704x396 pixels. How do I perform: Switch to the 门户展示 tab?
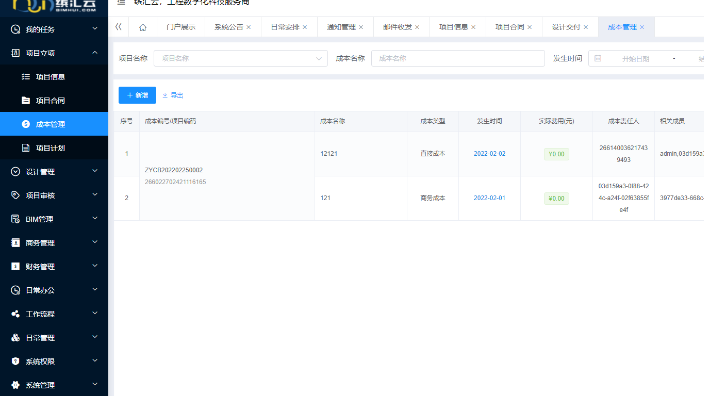[x=180, y=27]
